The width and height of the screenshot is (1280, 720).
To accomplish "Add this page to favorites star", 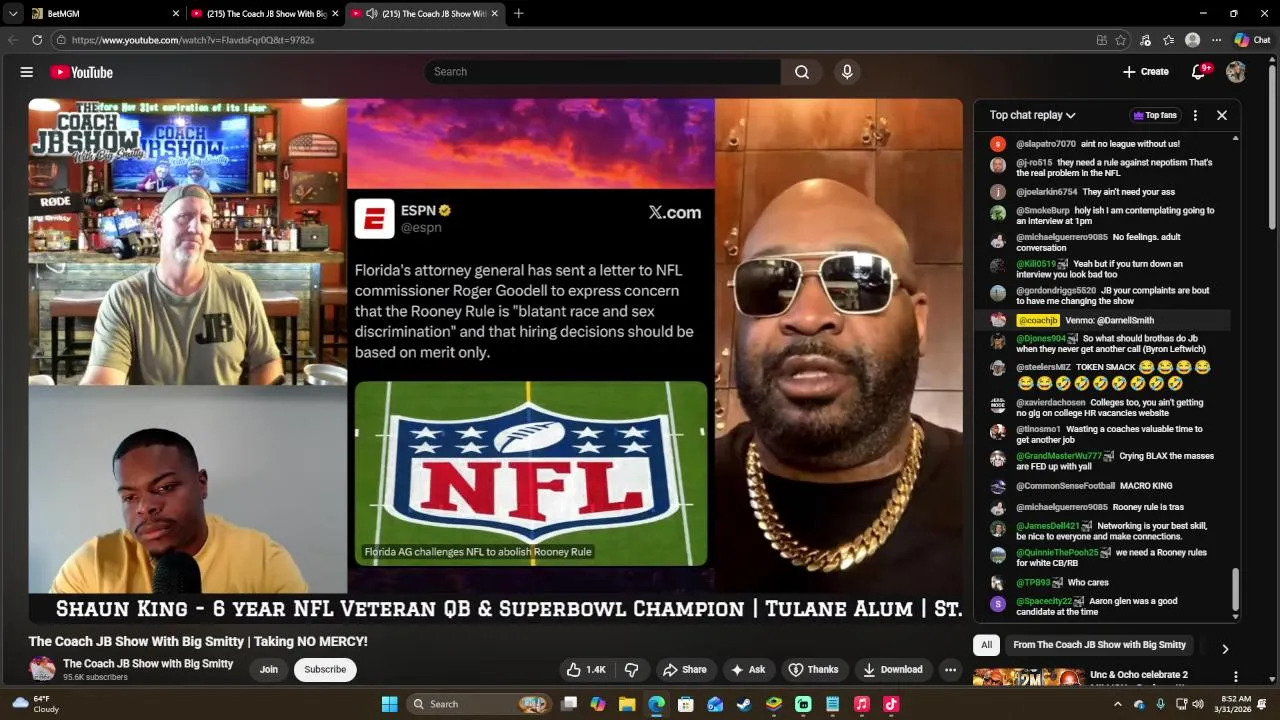I will 1121,40.
